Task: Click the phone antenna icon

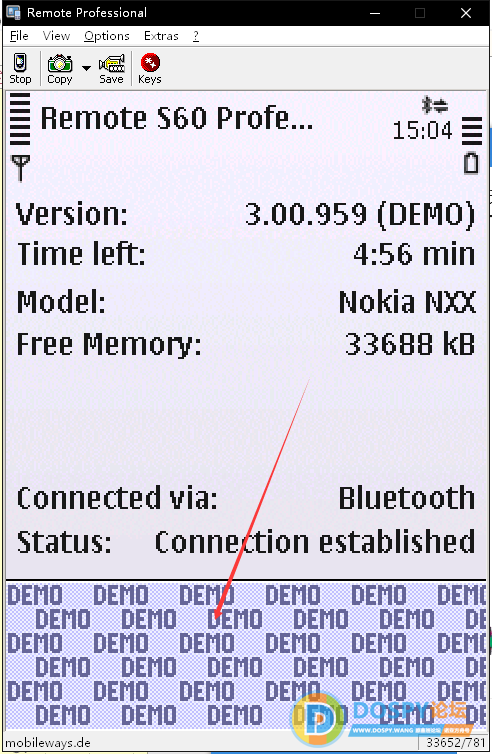Action: coord(20,168)
